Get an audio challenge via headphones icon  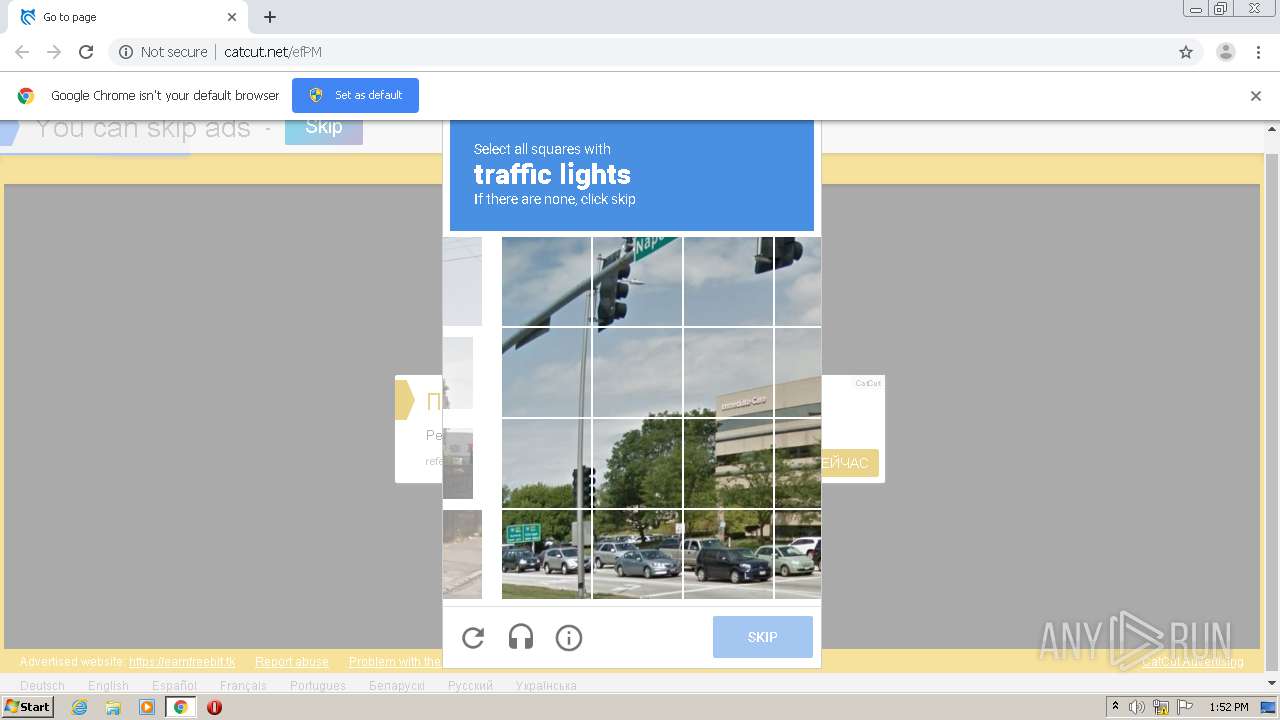point(521,638)
